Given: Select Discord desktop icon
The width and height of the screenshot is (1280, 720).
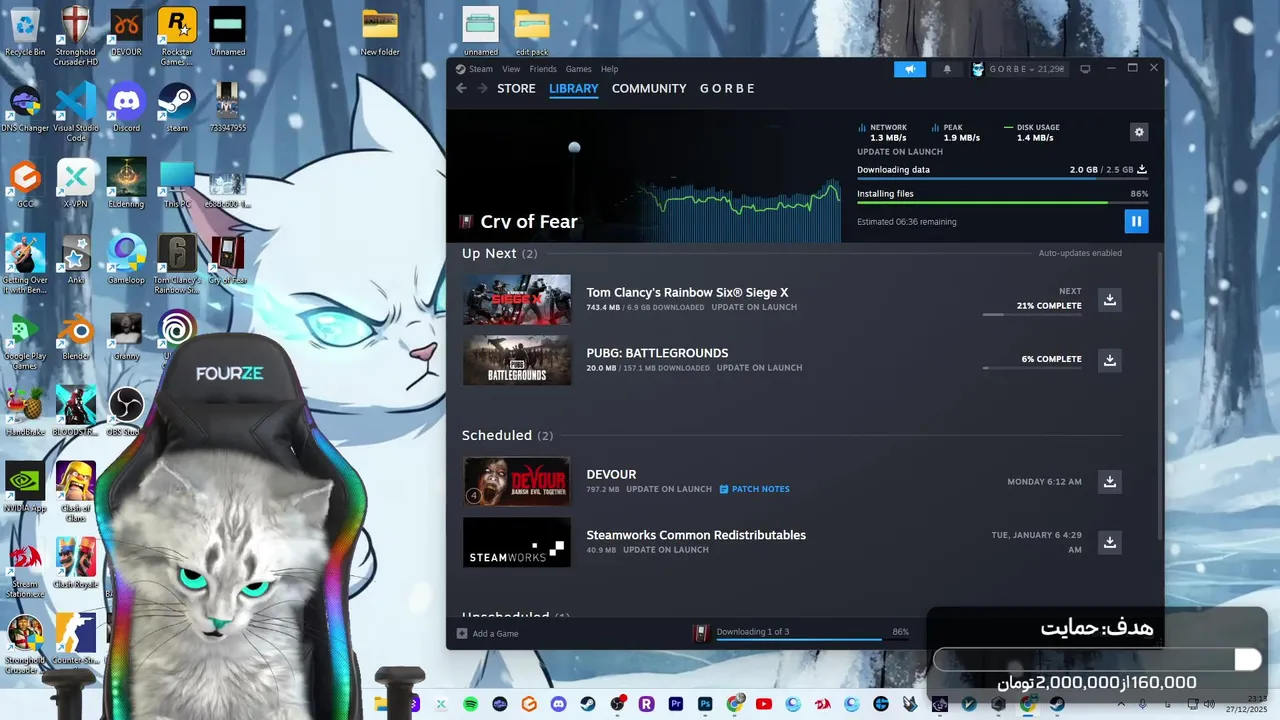Looking at the screenshot, I should click(126, 109).
